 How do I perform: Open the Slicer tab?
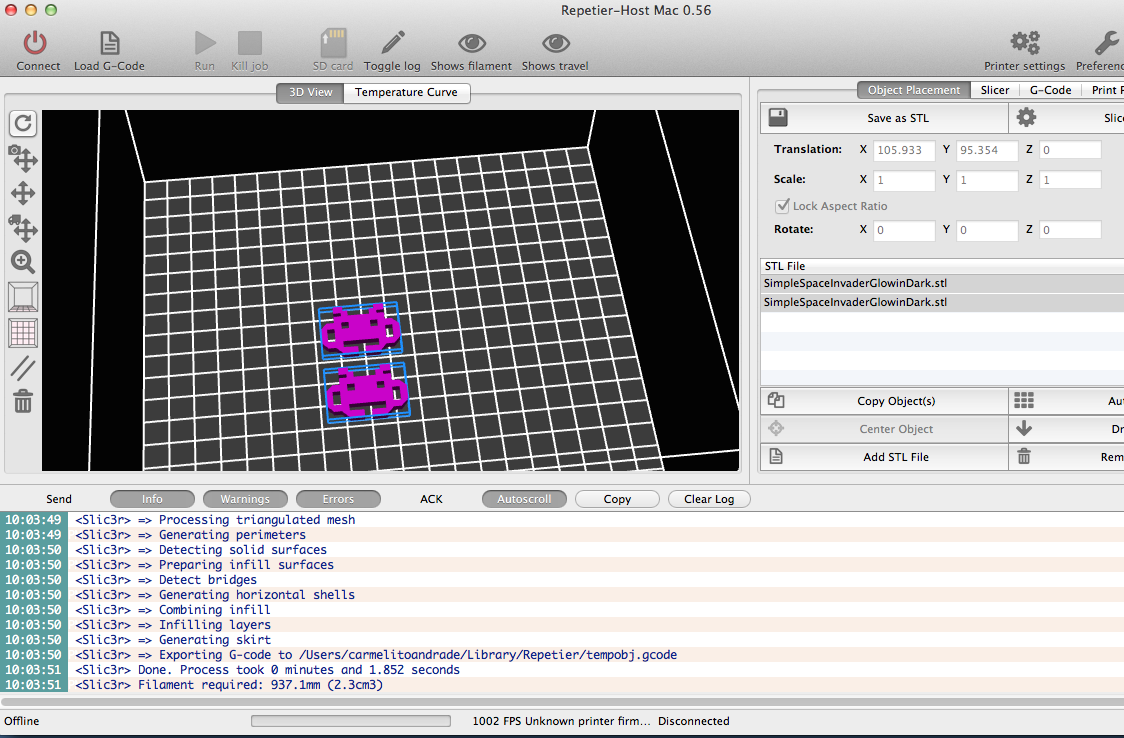pos(995,90)
